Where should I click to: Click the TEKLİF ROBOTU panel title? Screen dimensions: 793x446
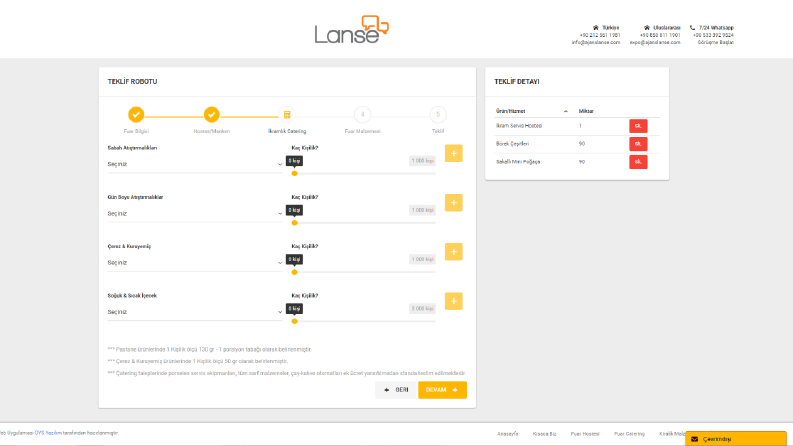click(133, 81)
